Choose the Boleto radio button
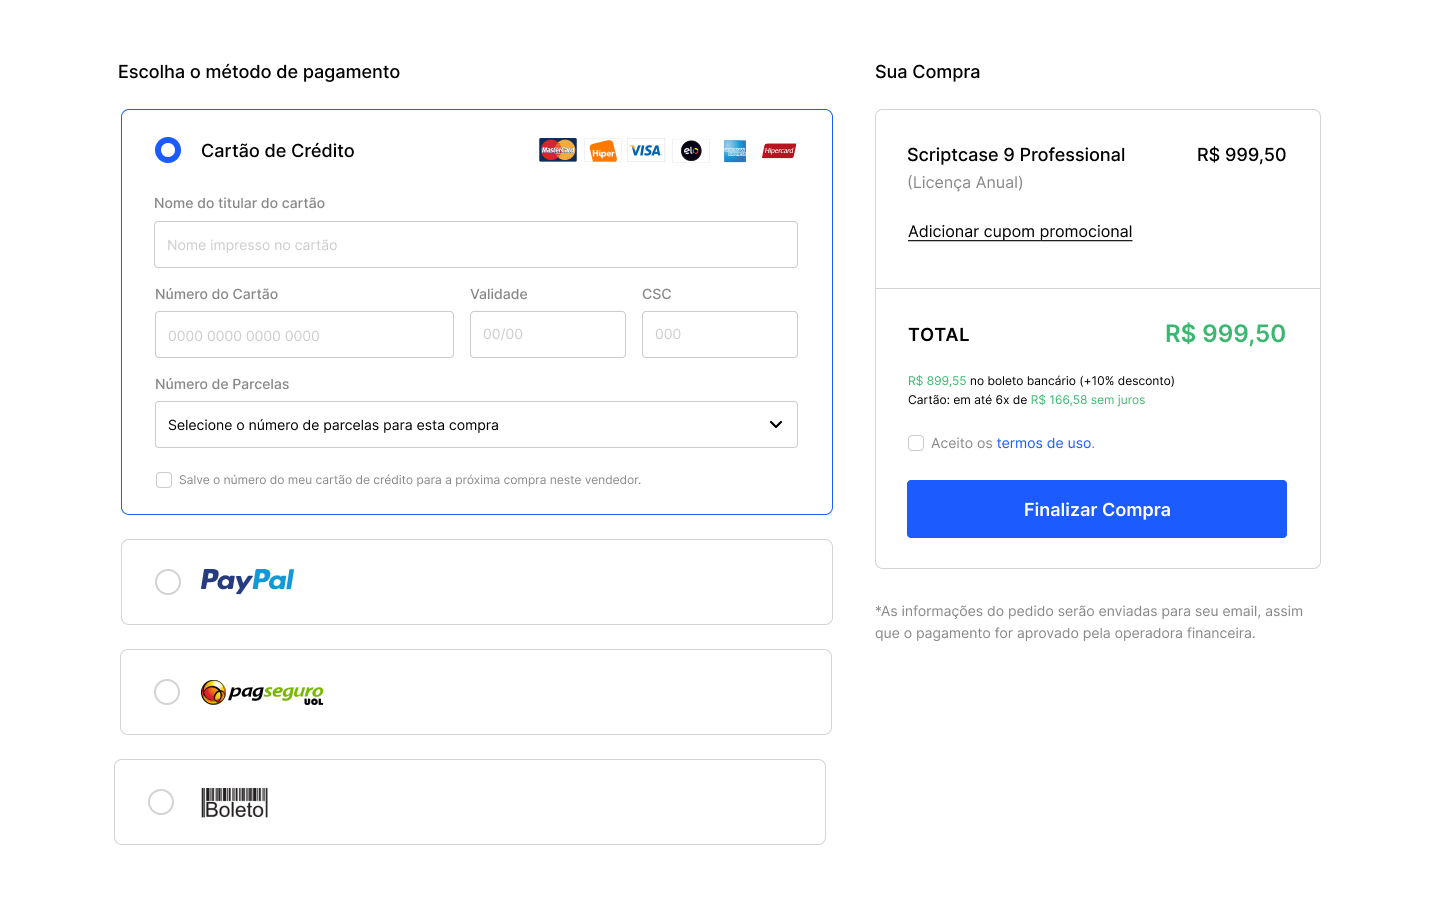Screen dimensions: 1440x900 161,802
